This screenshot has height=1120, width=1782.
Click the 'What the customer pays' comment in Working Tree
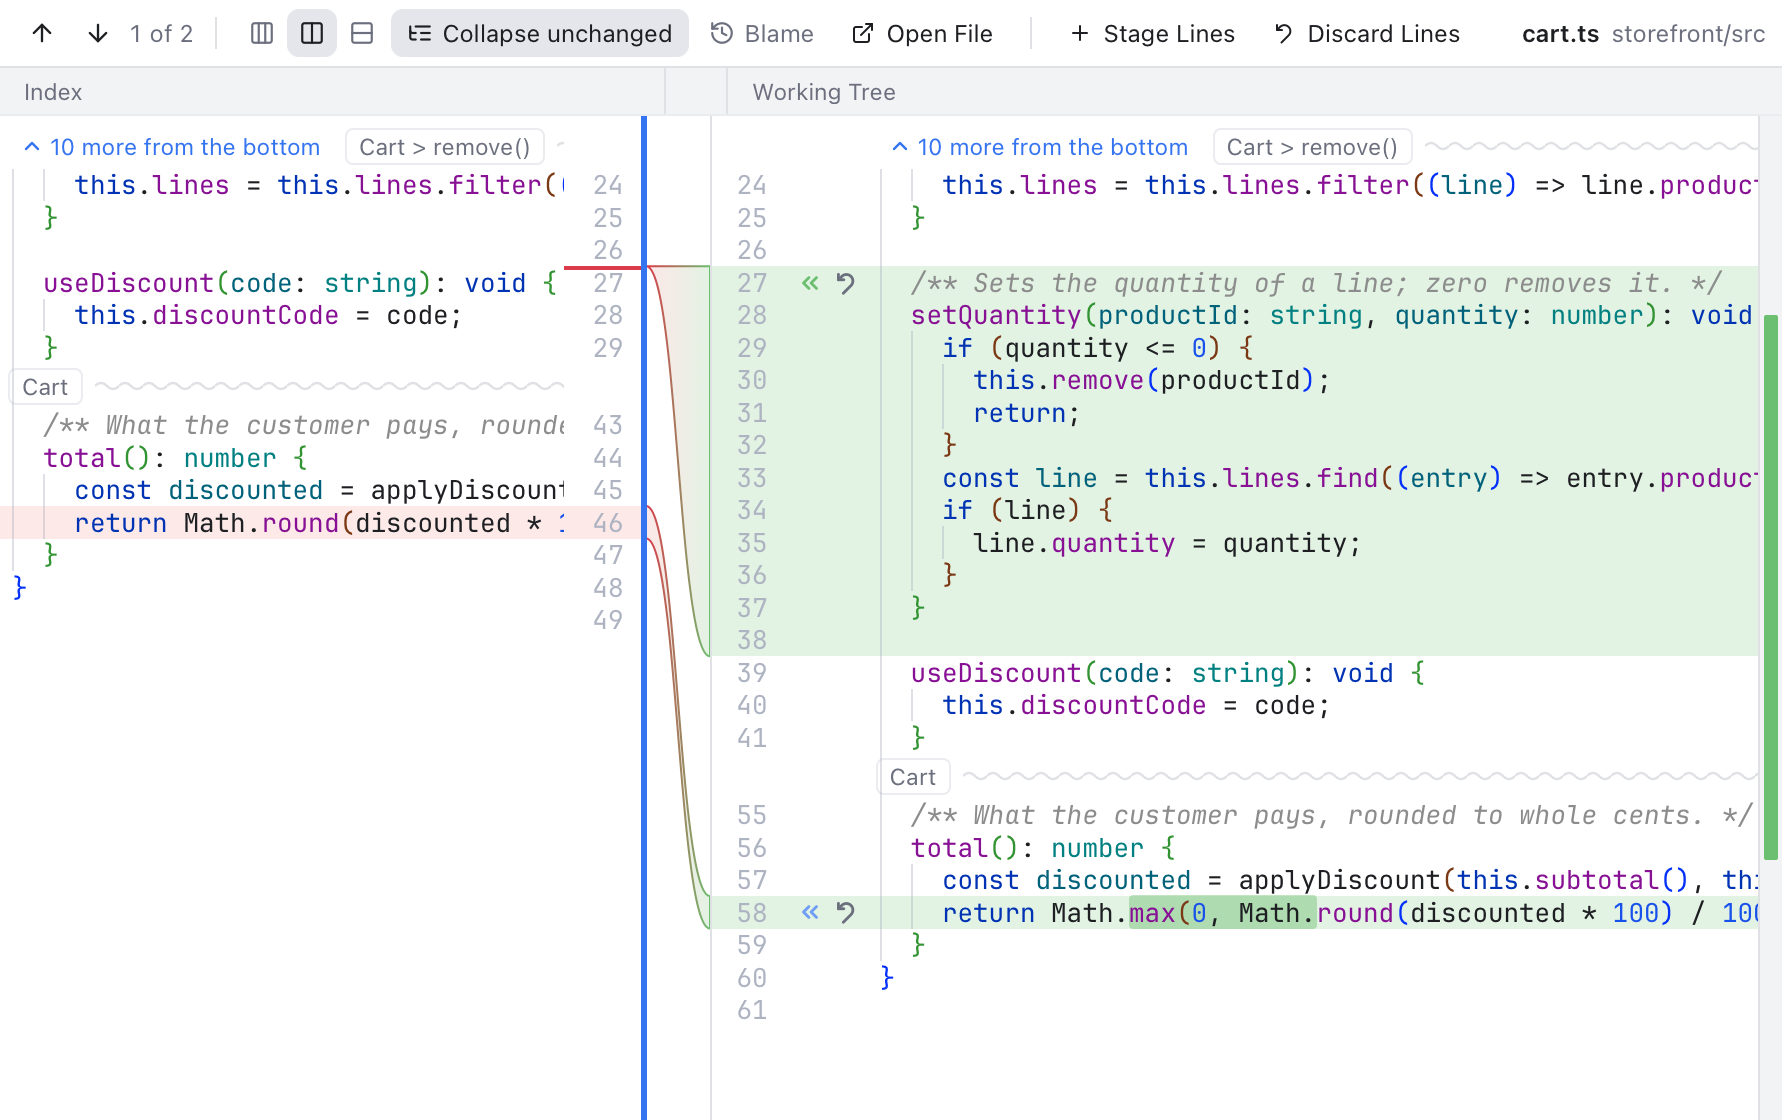1331,816
